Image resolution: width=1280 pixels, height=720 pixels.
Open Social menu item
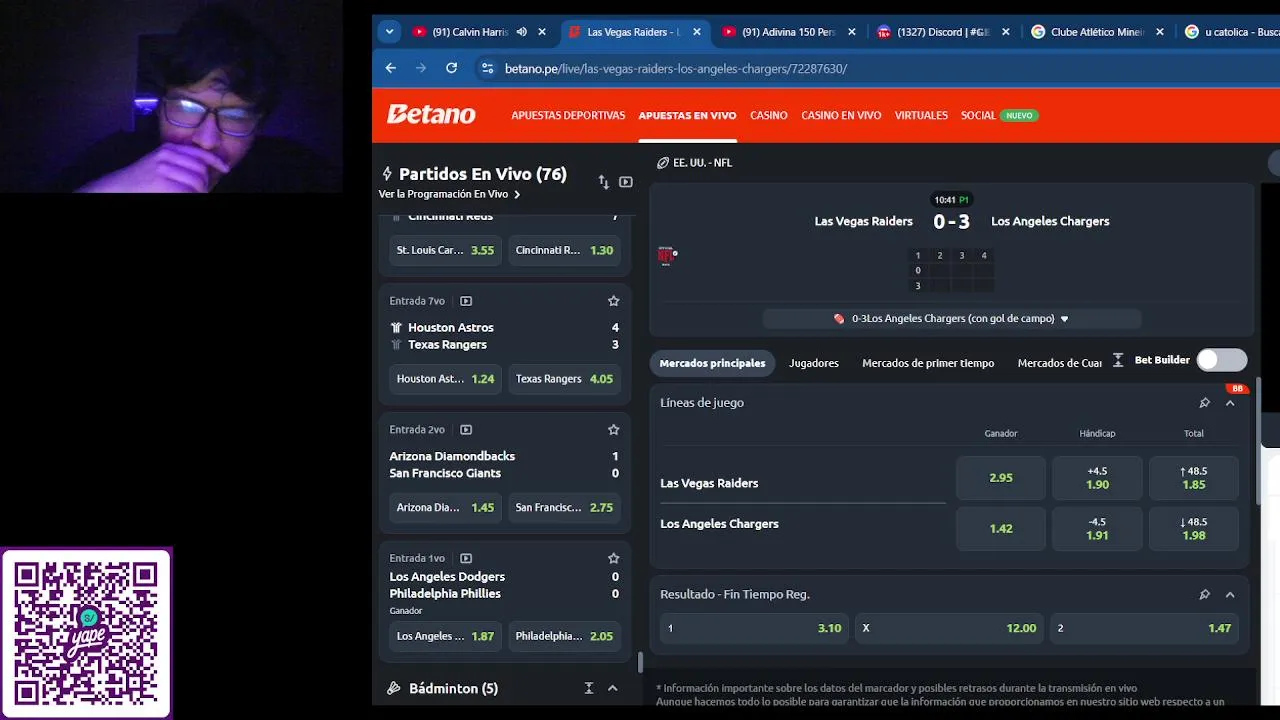(978, 115)
